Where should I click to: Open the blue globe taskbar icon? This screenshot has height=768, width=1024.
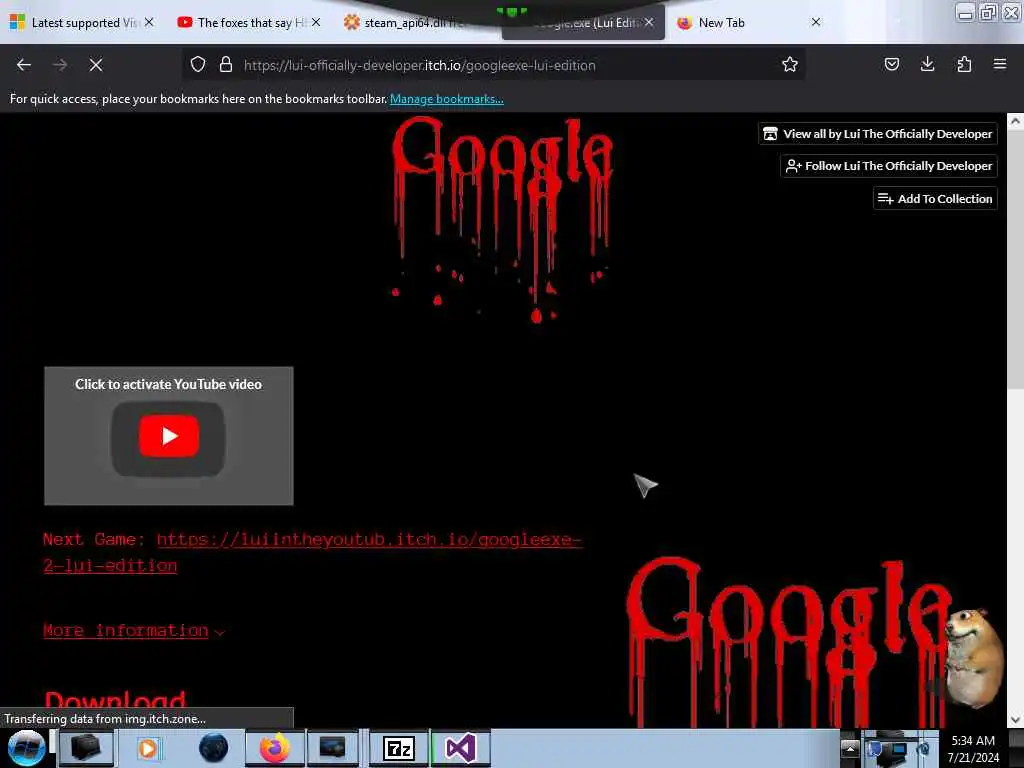pos(213,748)
